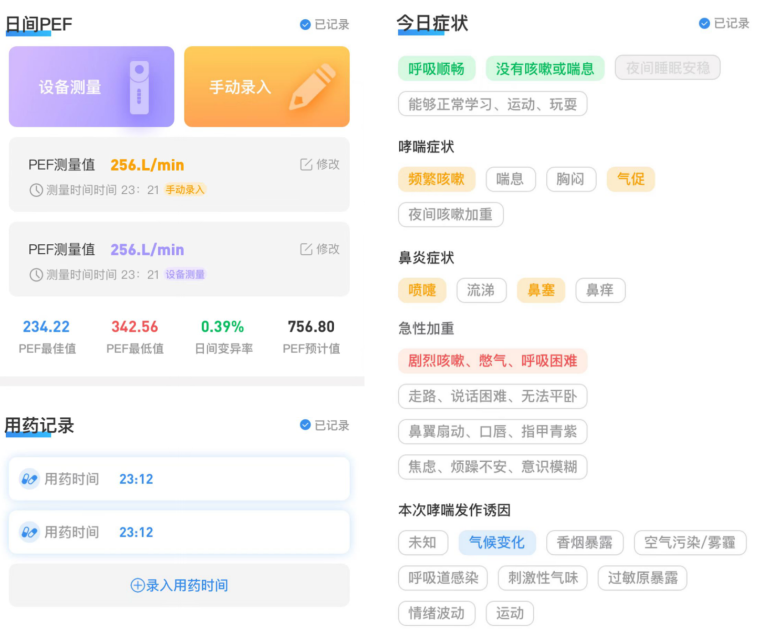This screenshot has width=757, height=641.
Task: Deselect the 鼻塞 rhinitis symptom tag
Action: [x=541, y=290]
